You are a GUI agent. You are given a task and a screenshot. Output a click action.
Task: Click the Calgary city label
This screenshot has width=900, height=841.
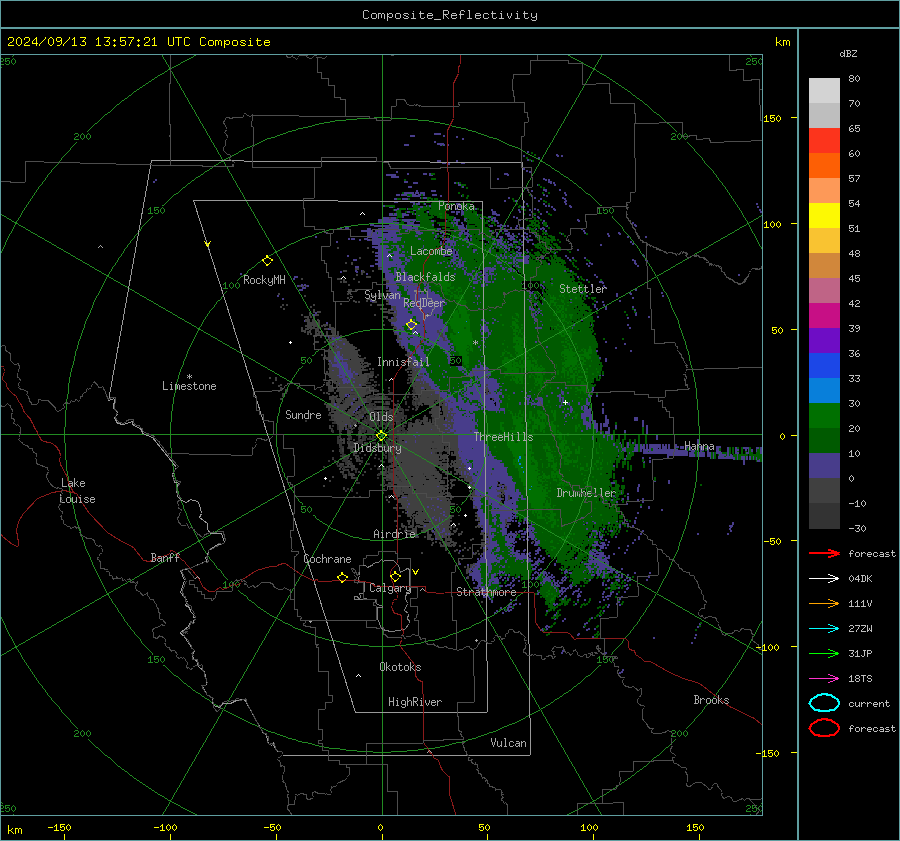pos(390,588)
